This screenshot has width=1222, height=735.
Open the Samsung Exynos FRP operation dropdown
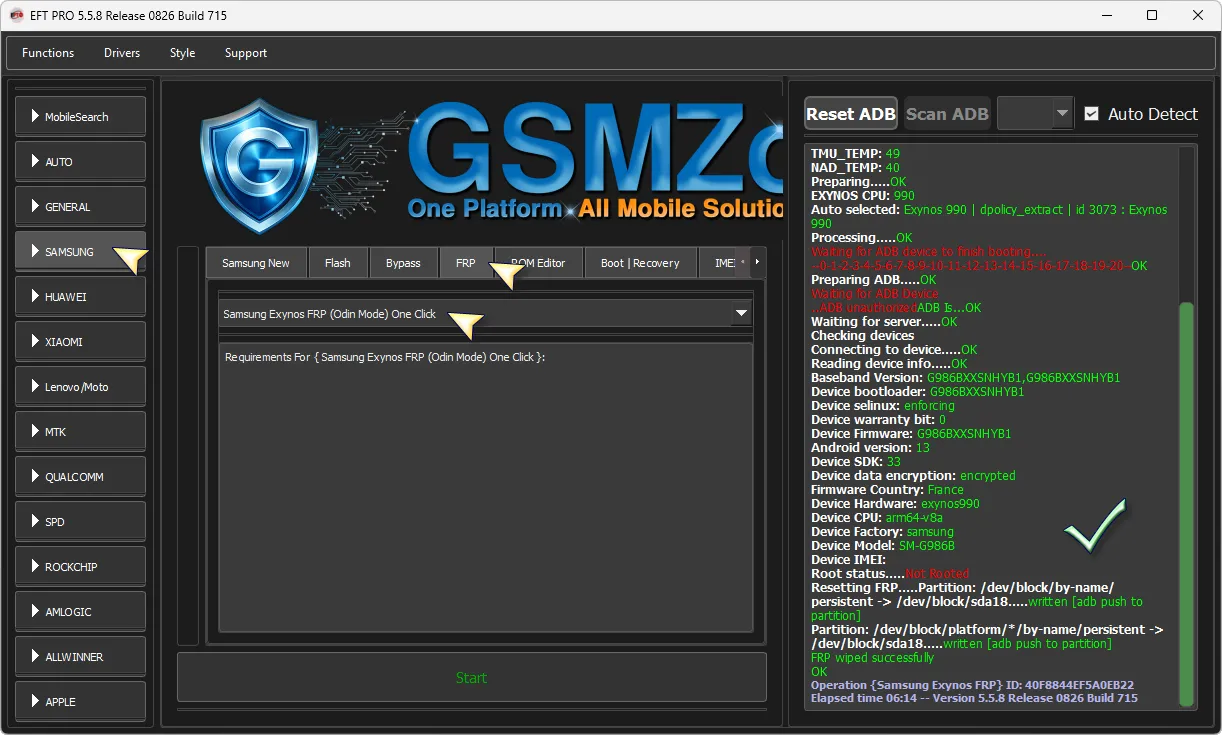click(485, 314)
